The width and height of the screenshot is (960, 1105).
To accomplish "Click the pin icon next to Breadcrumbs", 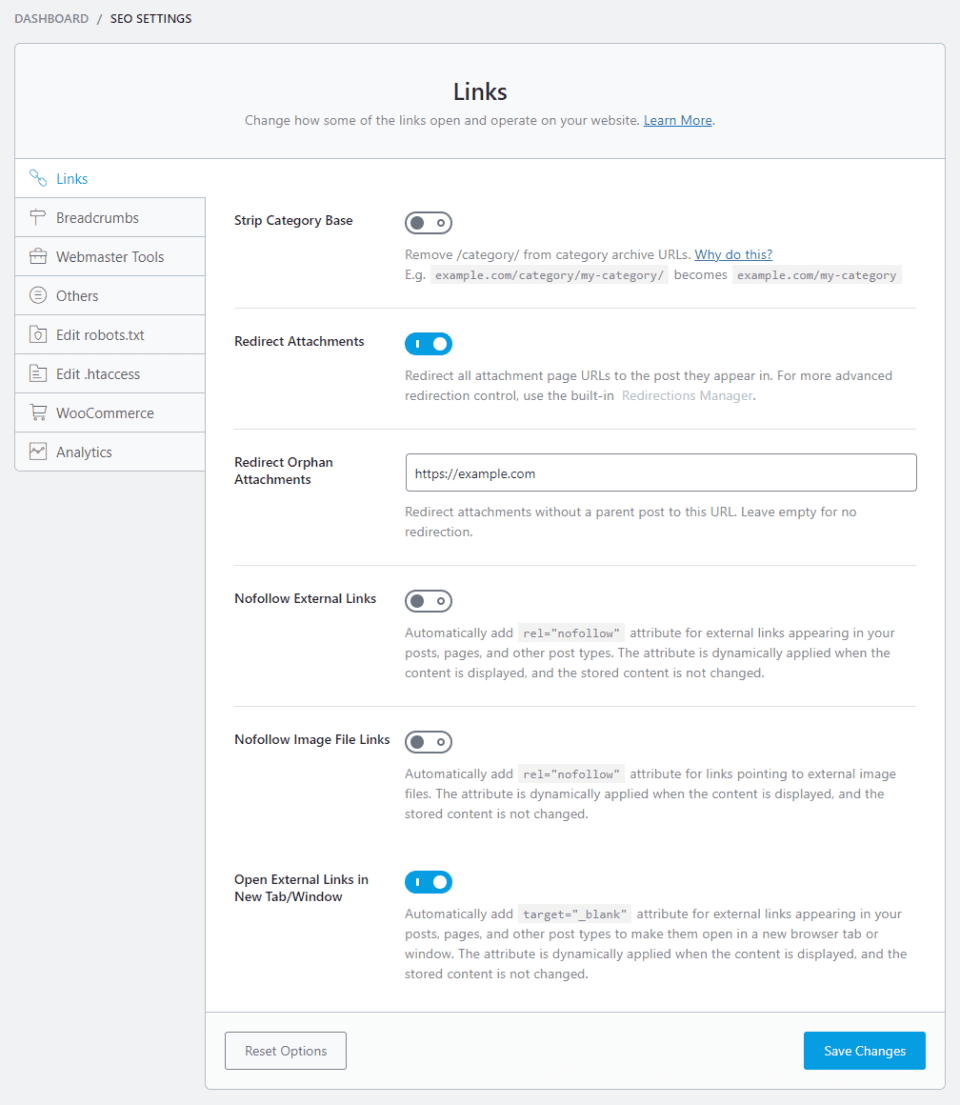I will 37,217.
